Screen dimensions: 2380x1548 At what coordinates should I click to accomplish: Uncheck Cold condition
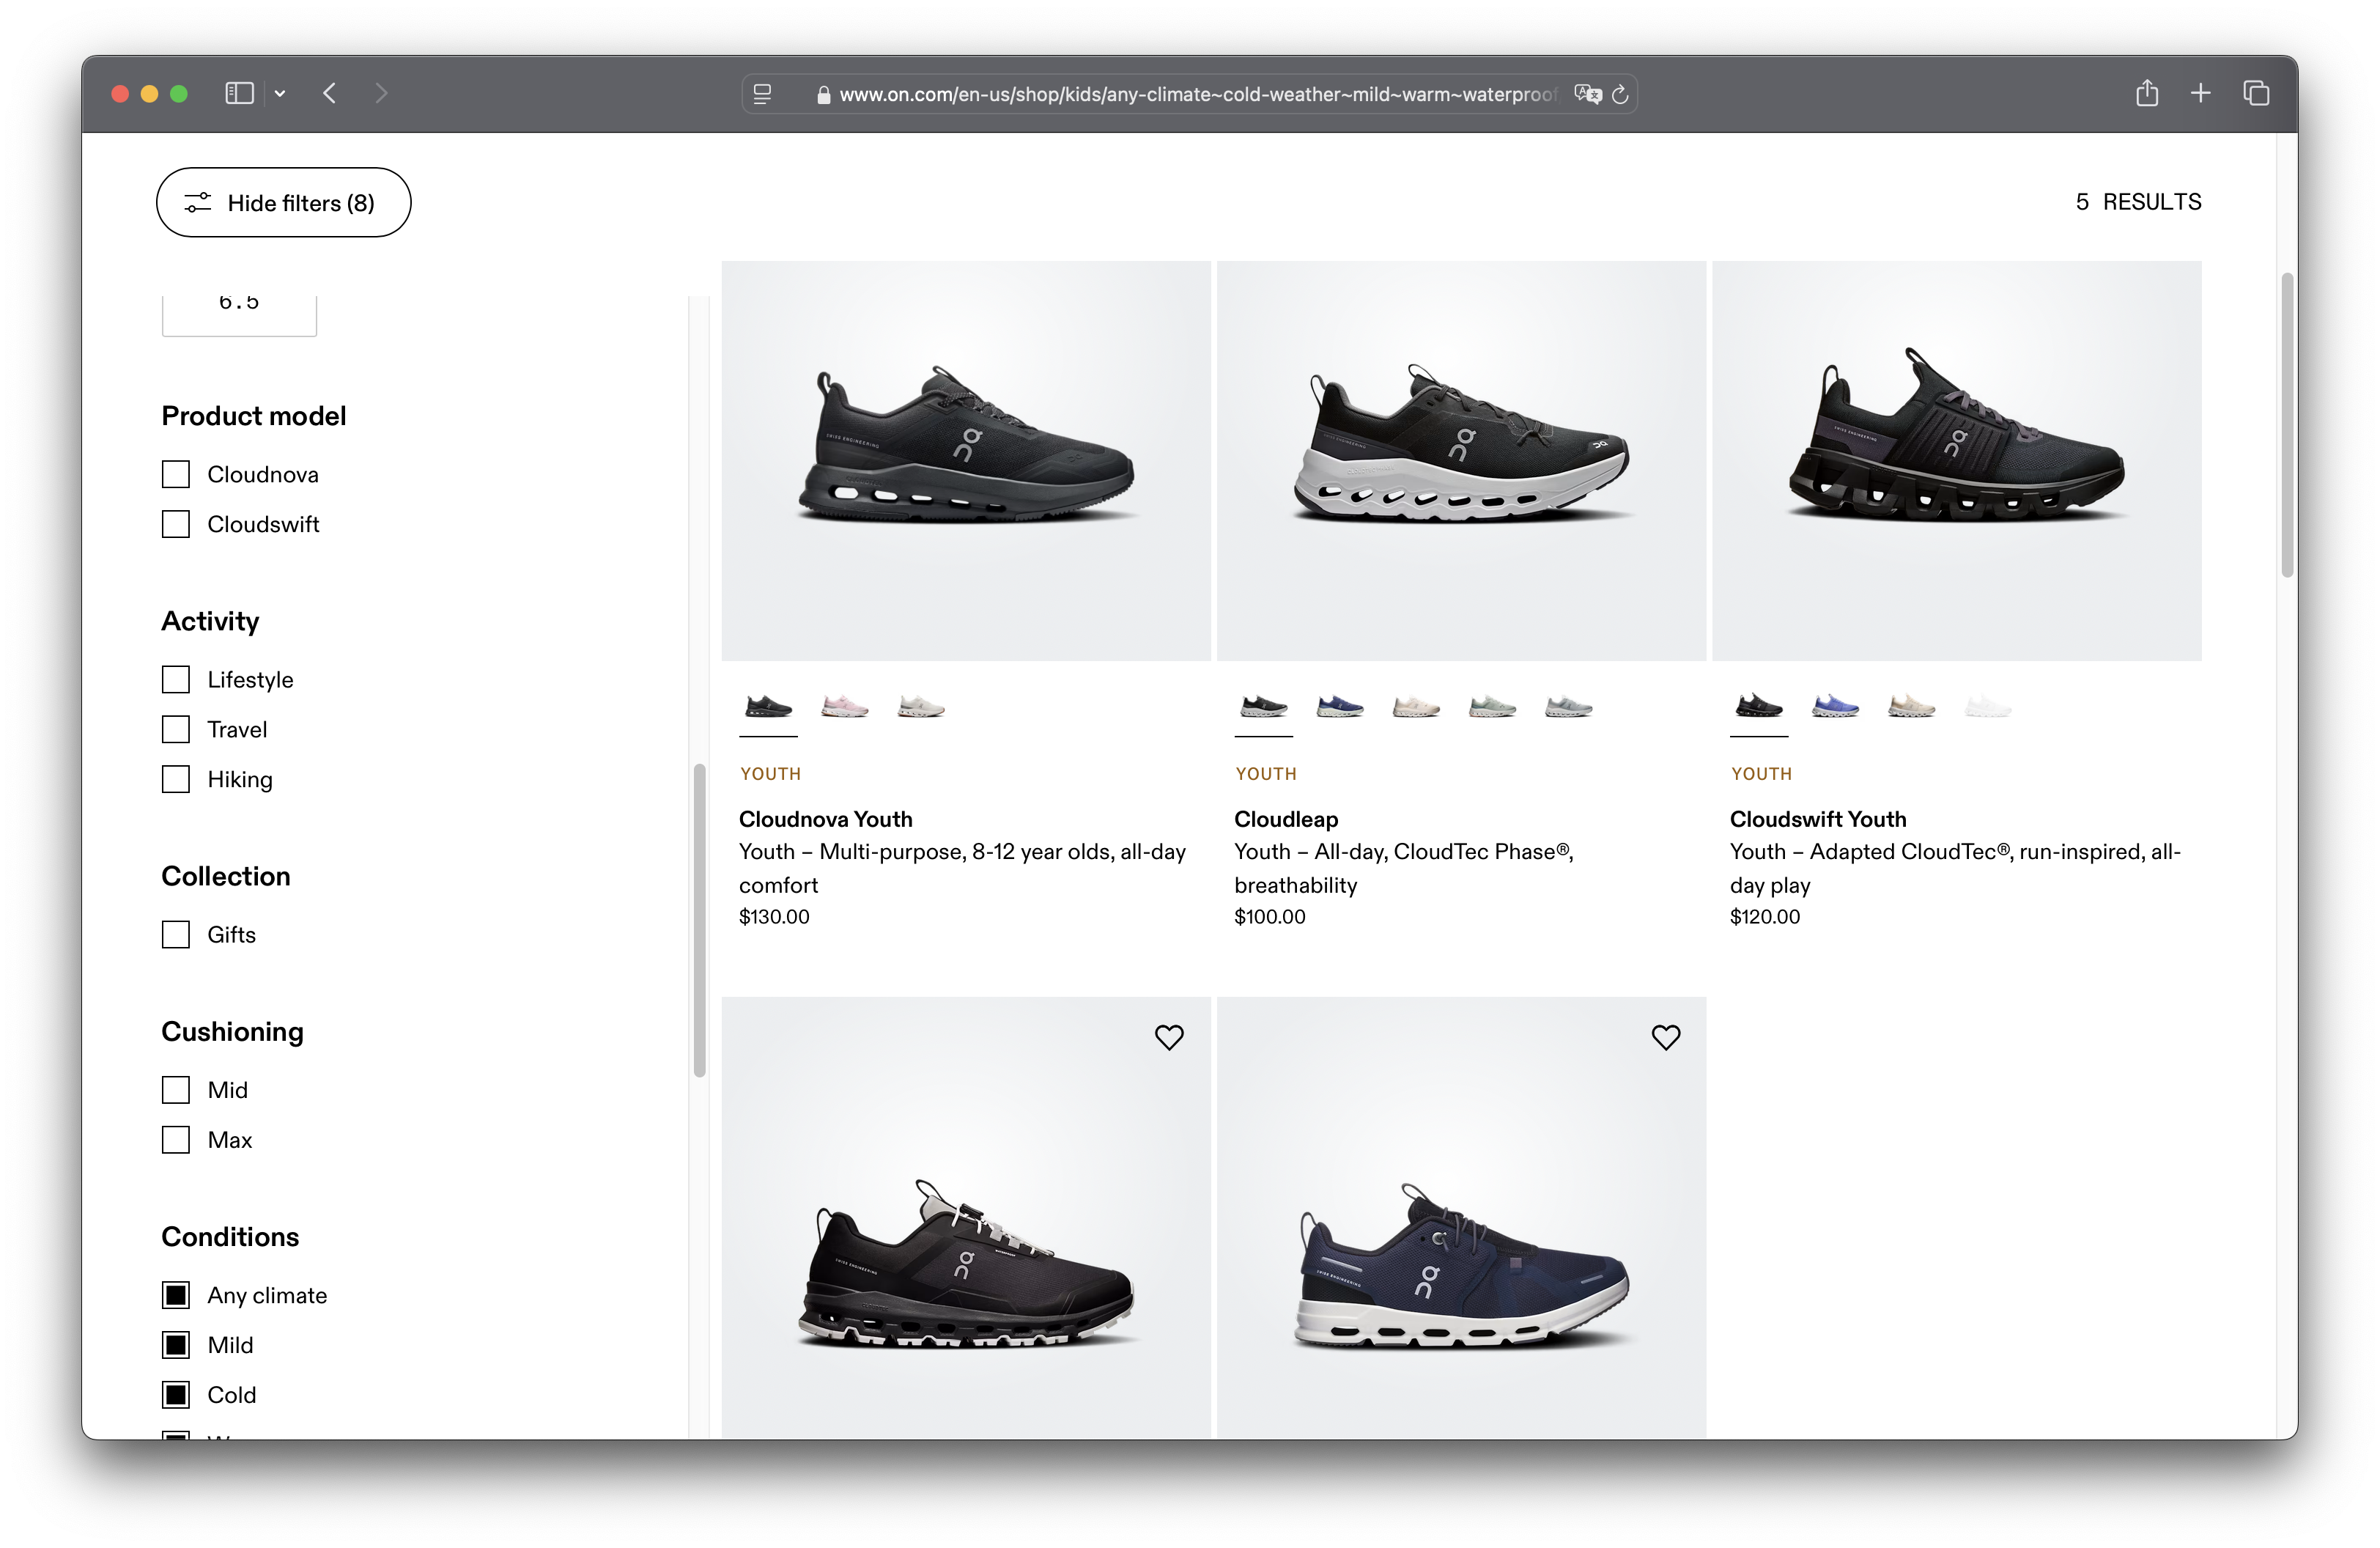(176, 1396)
